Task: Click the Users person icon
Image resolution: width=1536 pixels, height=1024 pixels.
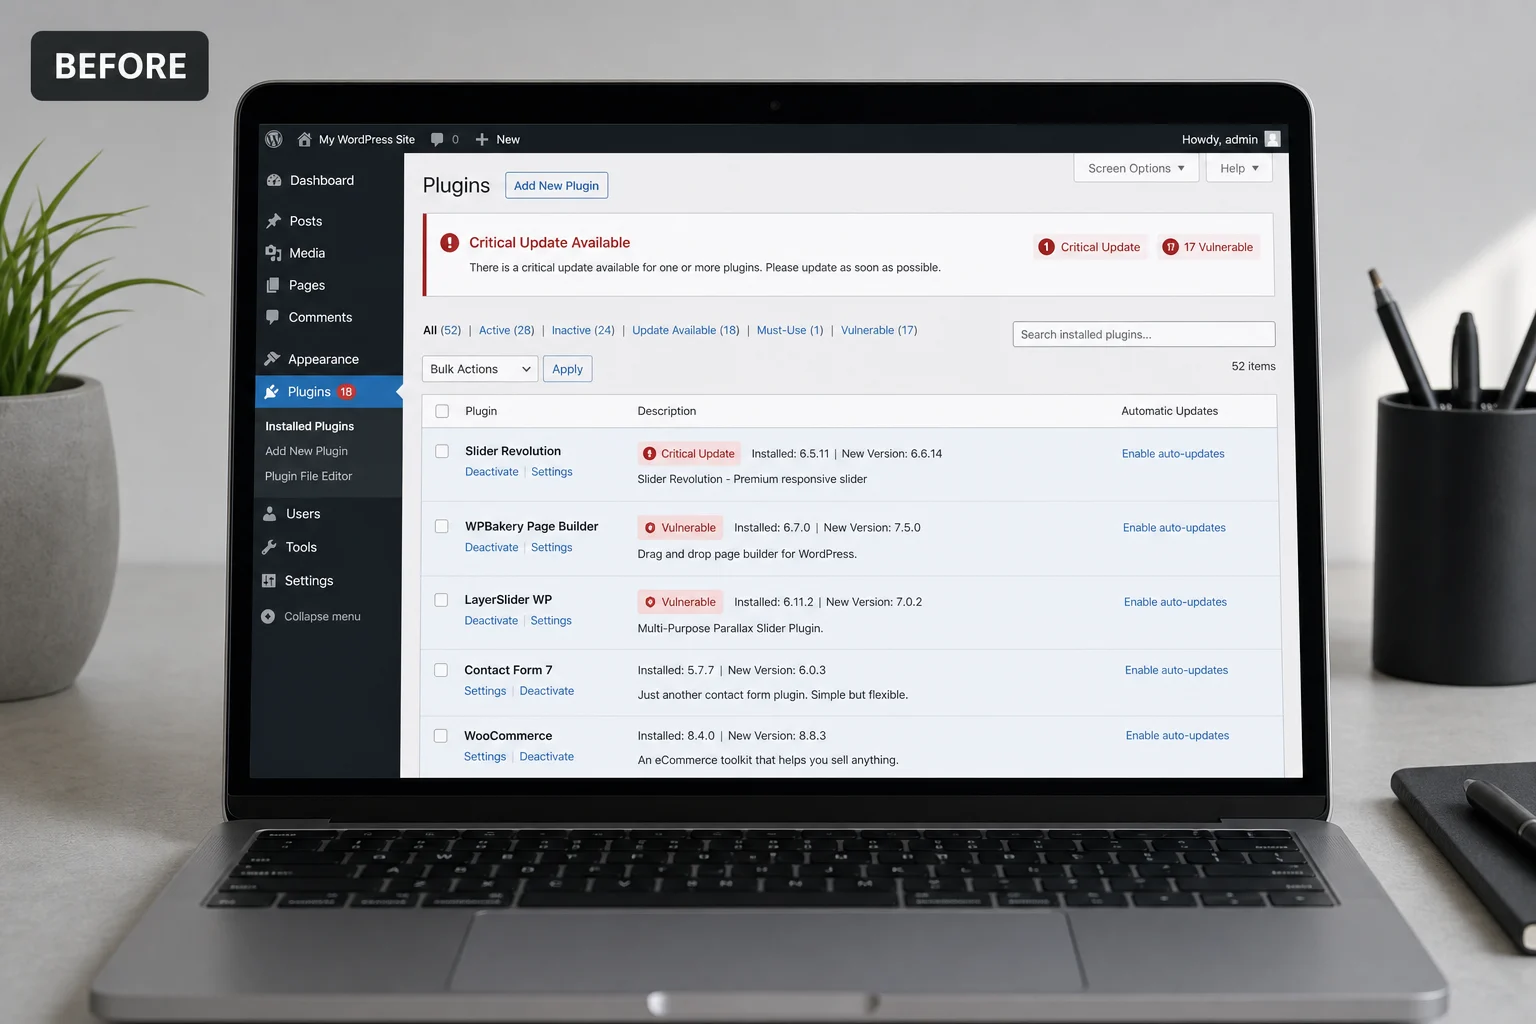Action: 270,514
